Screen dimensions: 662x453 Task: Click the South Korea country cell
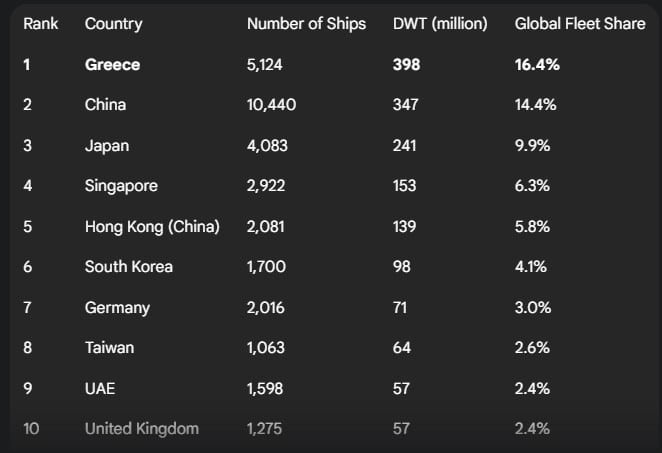tap(129, 266)
